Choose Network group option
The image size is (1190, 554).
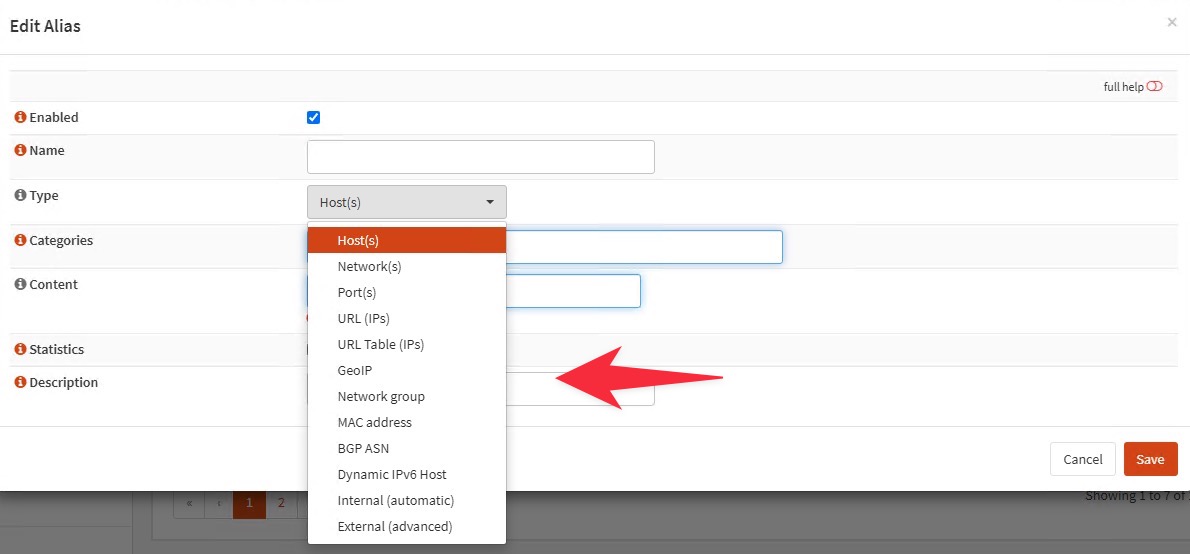coord(407,396)
